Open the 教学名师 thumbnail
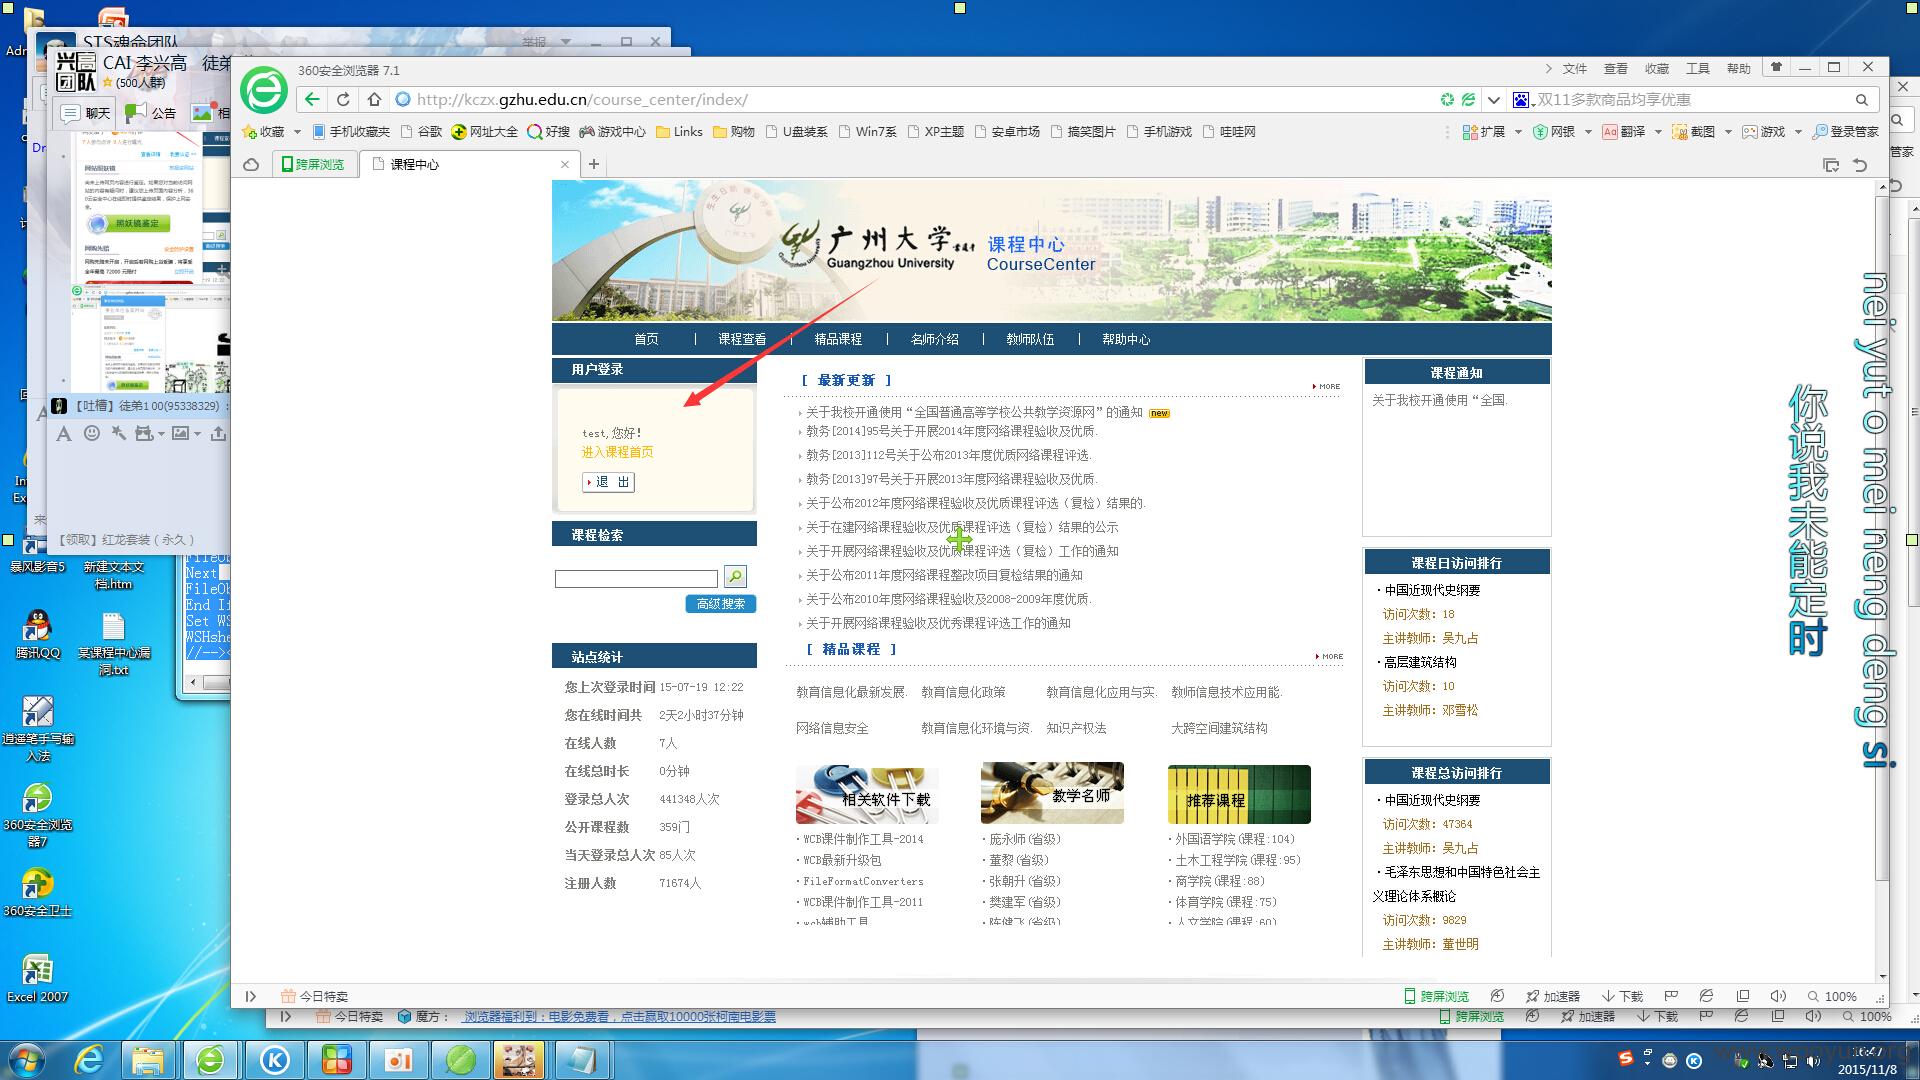1920x1080 pixels. coord(1052,794)
